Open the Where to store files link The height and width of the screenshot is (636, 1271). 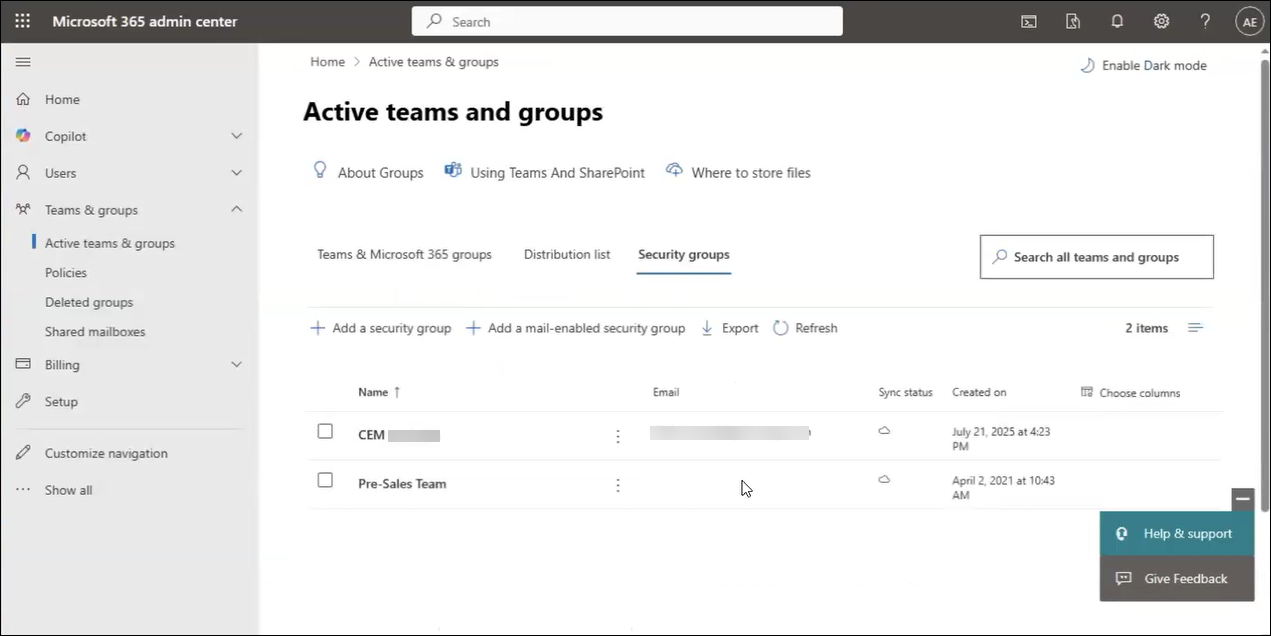750,172
